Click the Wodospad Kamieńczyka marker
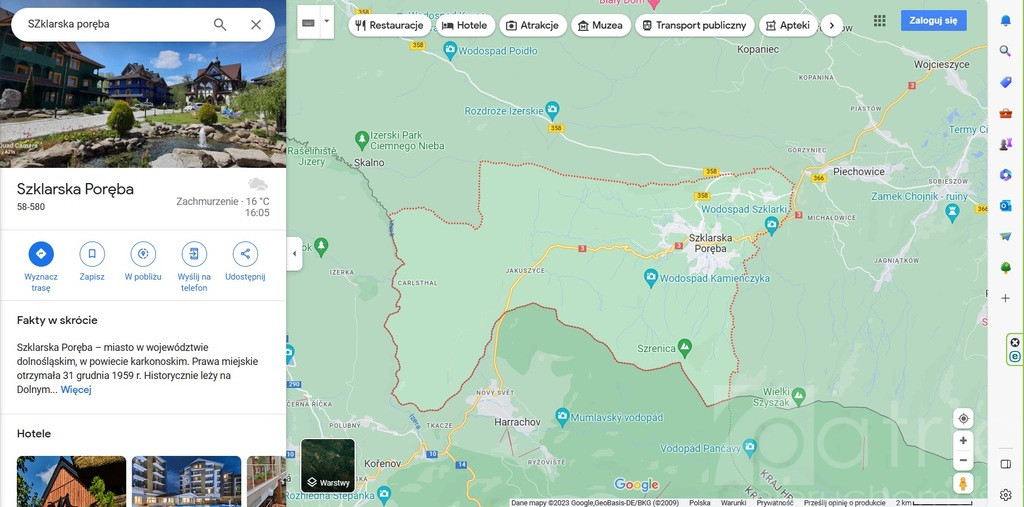Screen dimensions: 1024x507 click(x=651, y=276)
